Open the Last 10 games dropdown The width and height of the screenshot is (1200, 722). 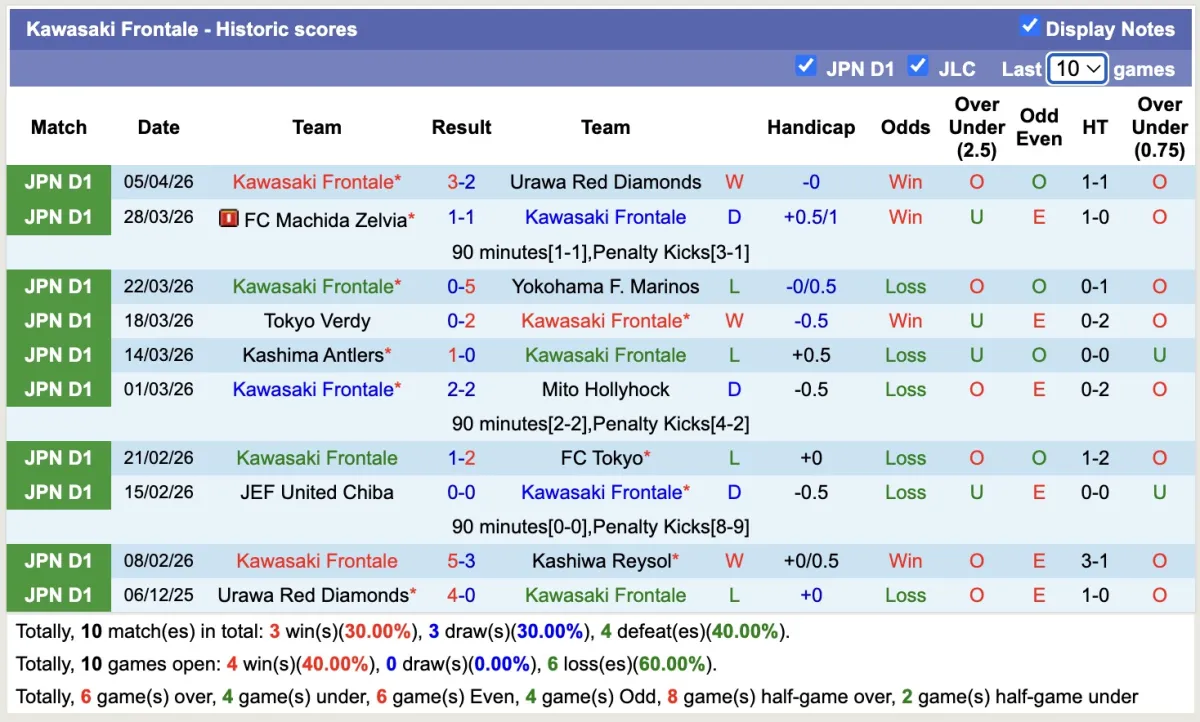click(1076, 69)
